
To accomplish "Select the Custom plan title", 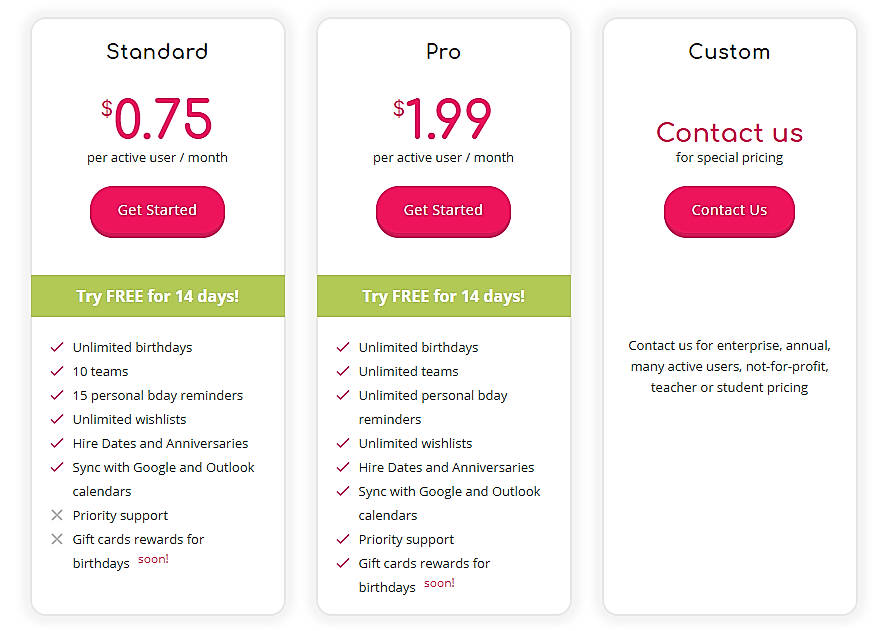I will pyautogui.click(x=729, y=51).
